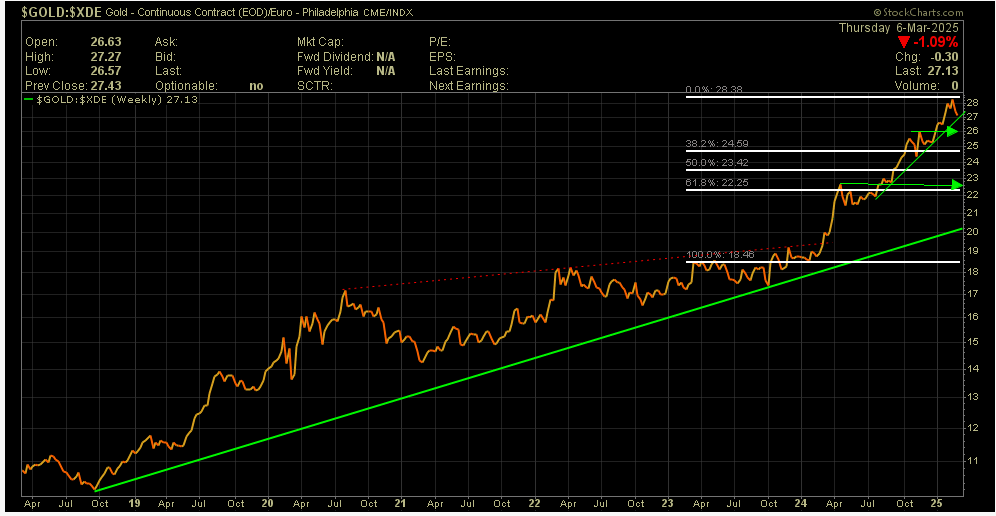Select the Chg value -0.30

click(945, 57)
